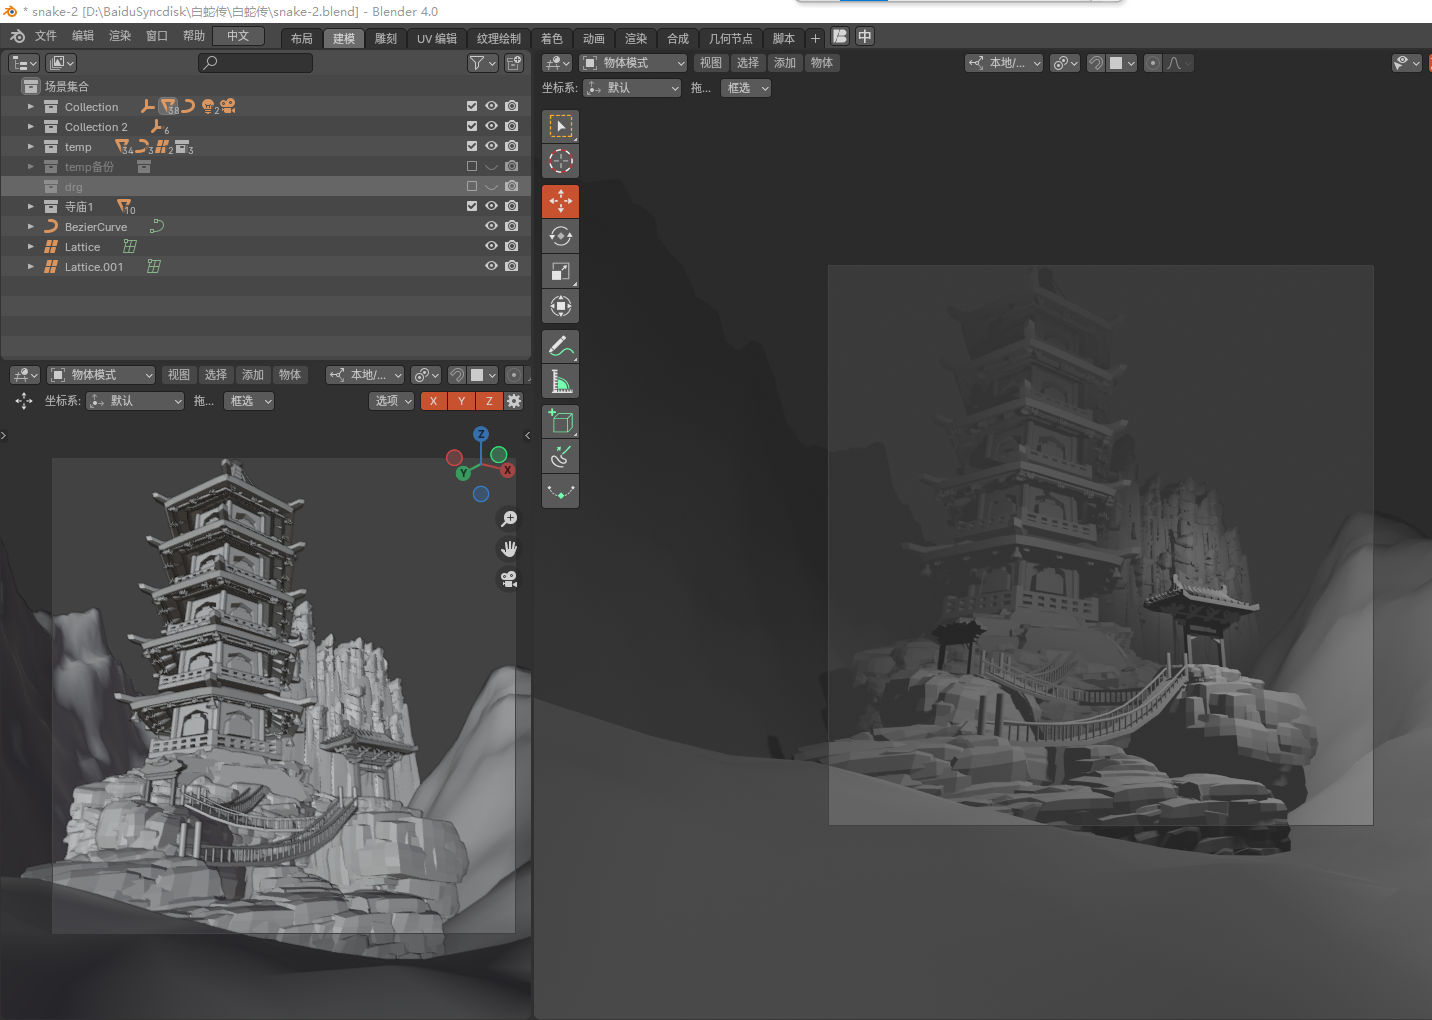
Task: Open 坐标系 默认 dropdown in right viewport
Action: [x=632, y=88]
